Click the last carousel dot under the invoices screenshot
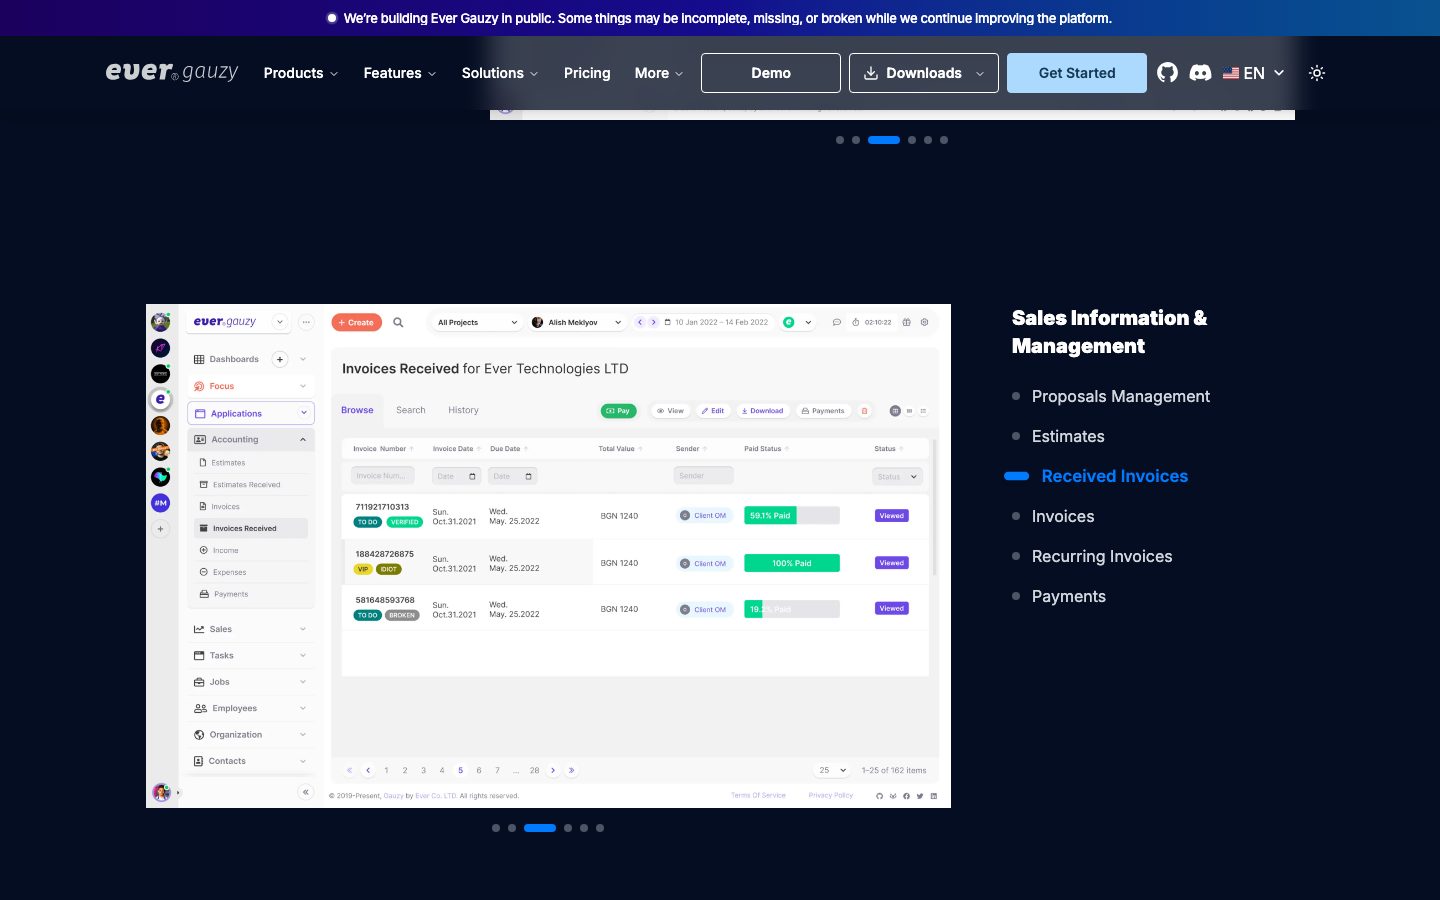The image size is (1440, 900). (600, 828)
